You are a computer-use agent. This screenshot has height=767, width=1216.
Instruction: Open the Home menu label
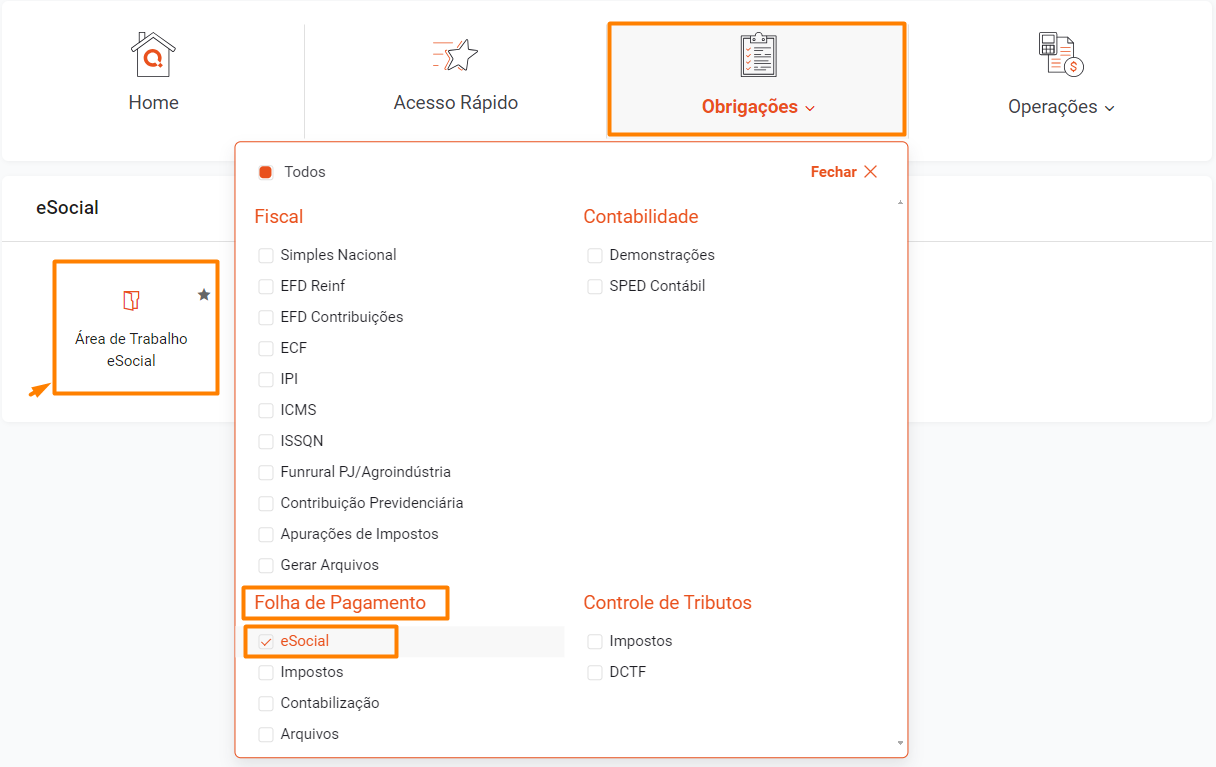tap(153, 102)
